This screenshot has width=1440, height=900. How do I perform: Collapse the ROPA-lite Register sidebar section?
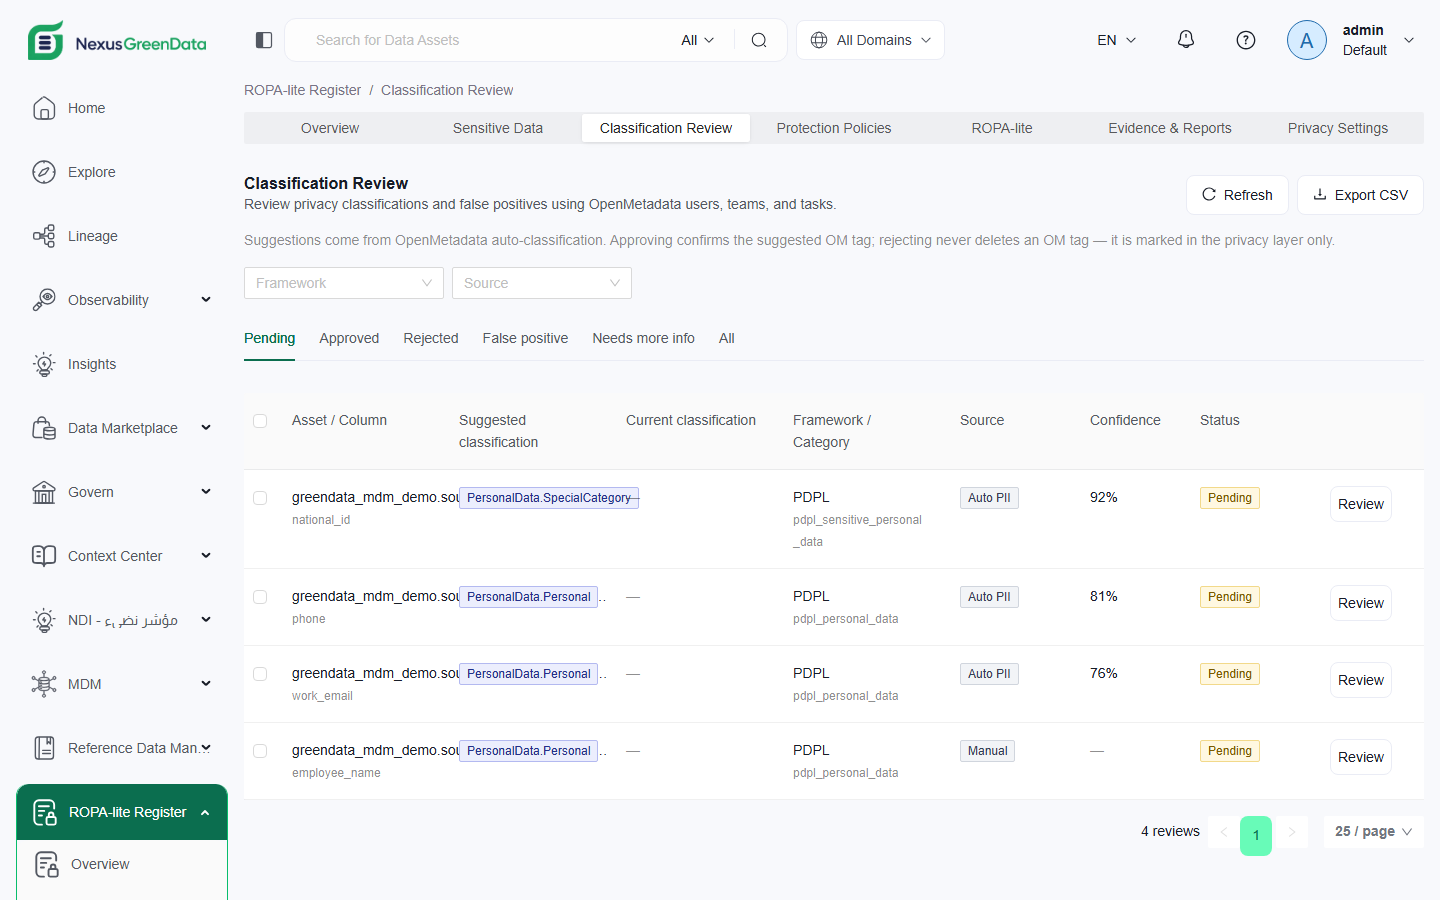tap(122, 812)
